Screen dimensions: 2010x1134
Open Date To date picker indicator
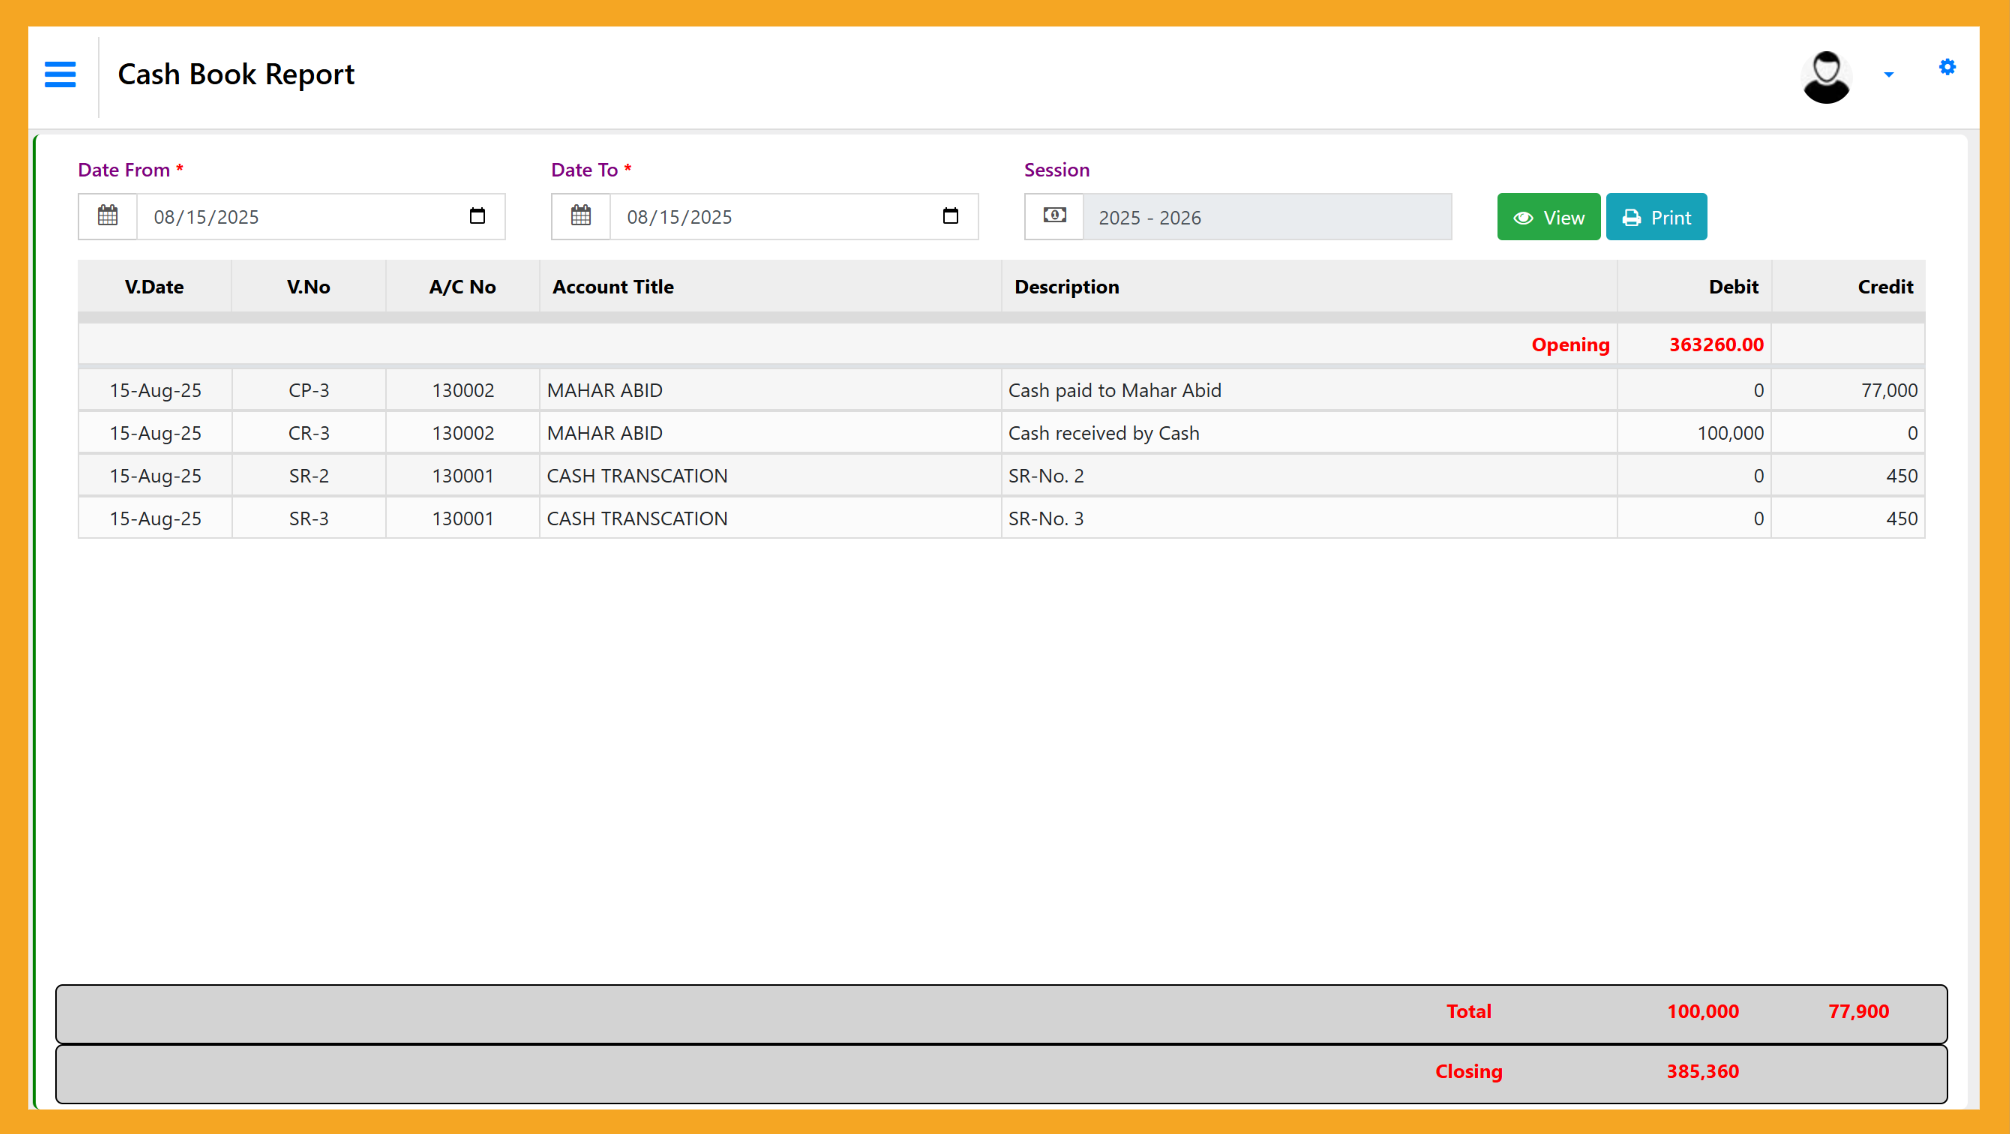(x=950, y=216)
